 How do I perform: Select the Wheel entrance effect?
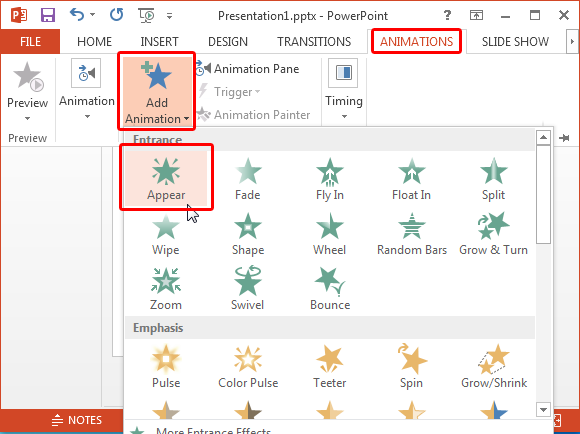[330, 233]
